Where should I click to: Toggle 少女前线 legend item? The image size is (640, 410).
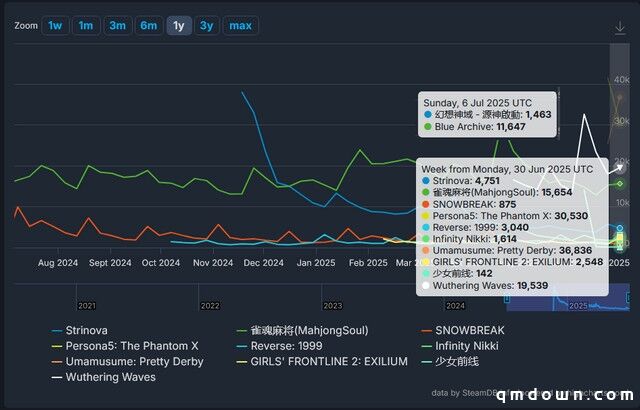(450, 361)
